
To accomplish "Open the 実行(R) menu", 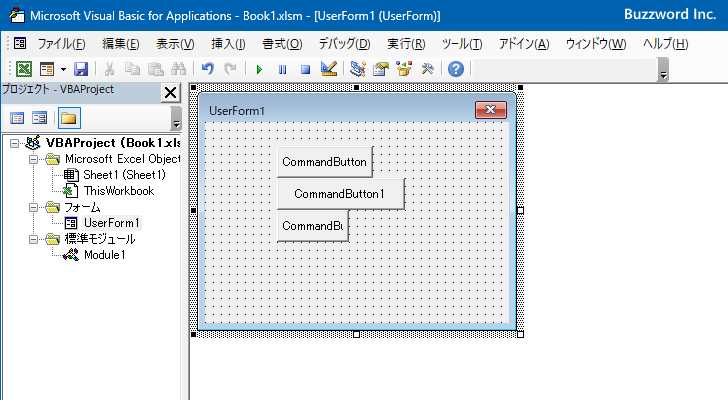I will pos(406,44).
